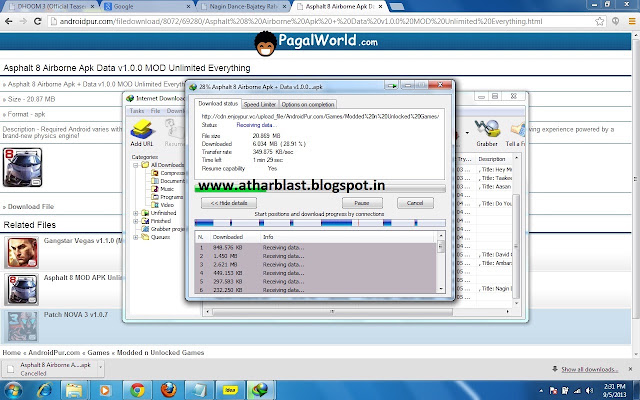Click Chrome reload button
The width and height of the screenshot is (640, 400).
tap(38, 21)
